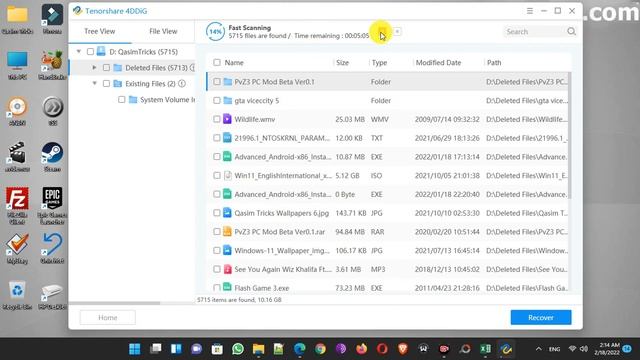Check the System Volume checkbox in the tree
Image resolution: width=640 pixels, height=360 pixels.
(x=122, y=100)
